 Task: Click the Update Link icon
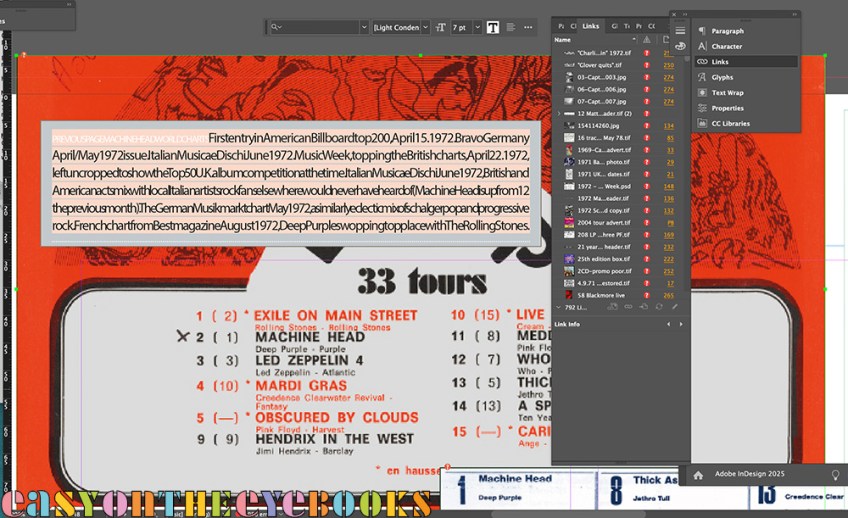(658, 306)
